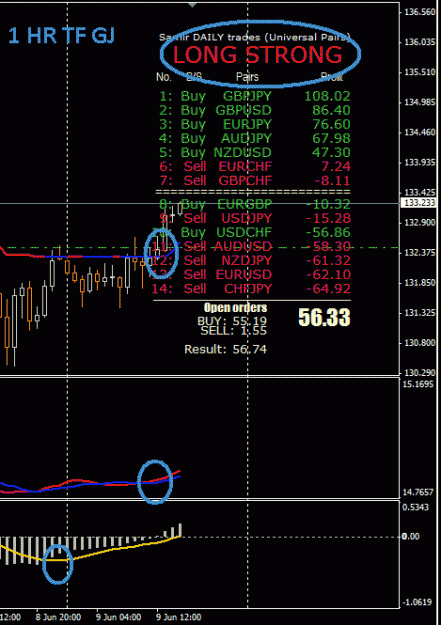Image resolution: width=441 pixels, height=625 pixels.
Task: Click the large 56.33 total value
Action: pos(324,318)
